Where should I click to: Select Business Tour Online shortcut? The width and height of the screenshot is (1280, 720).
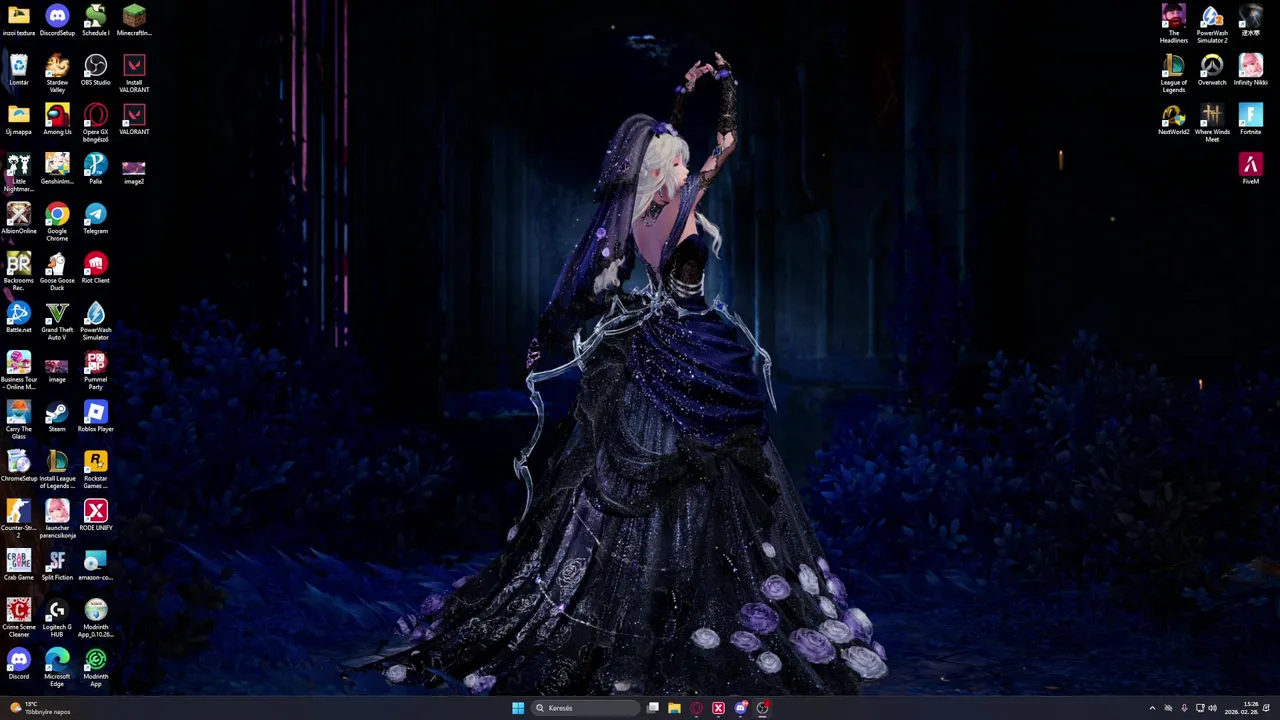pyautogui.click(x=19, y=370)
